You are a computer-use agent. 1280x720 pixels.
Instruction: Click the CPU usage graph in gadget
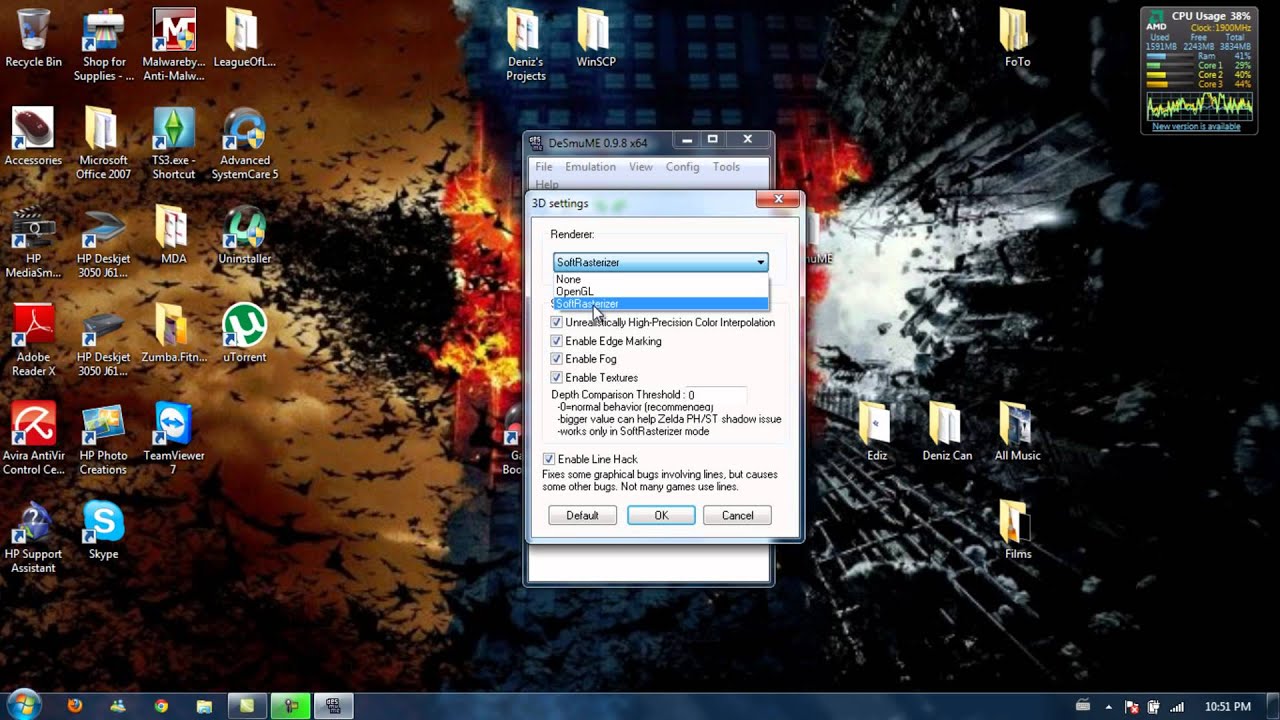pos(1199,105)
